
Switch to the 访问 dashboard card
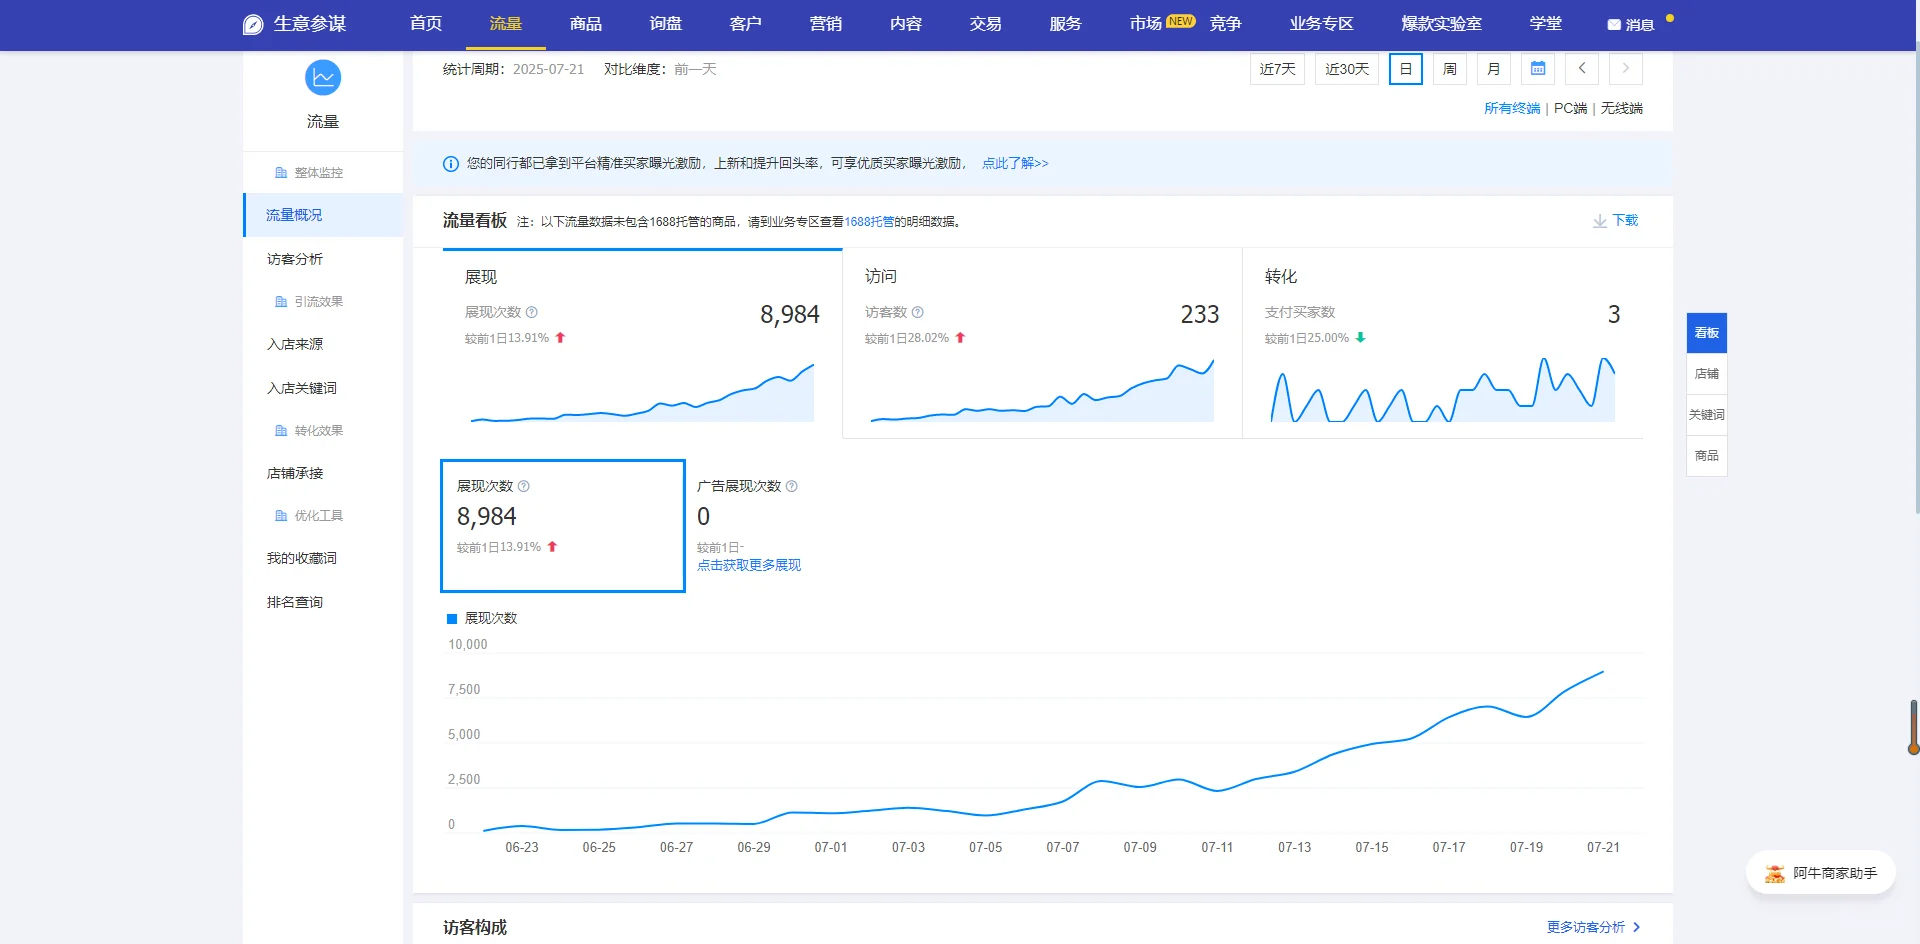(x=1042, y=343)
